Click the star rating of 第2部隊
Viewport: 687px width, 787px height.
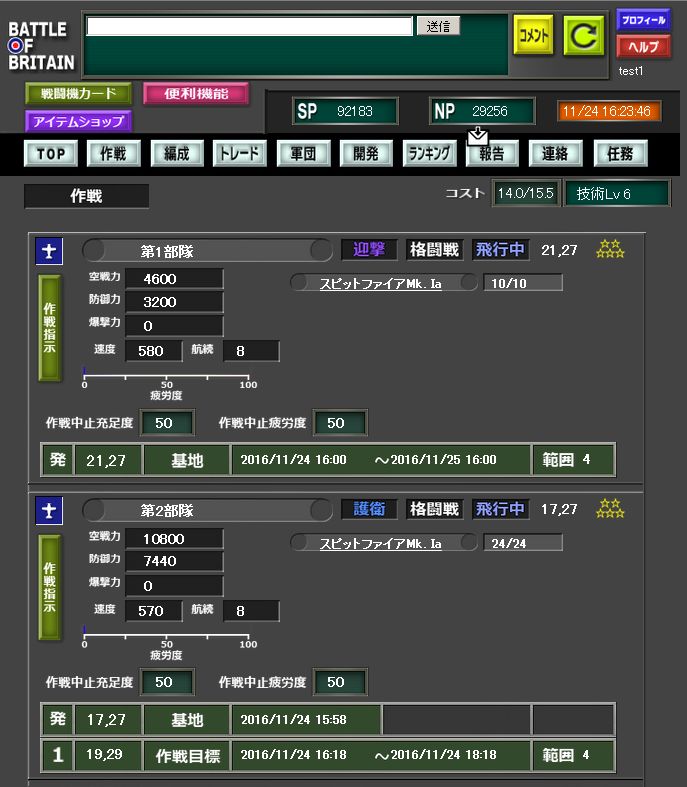(x=610, y=508)
